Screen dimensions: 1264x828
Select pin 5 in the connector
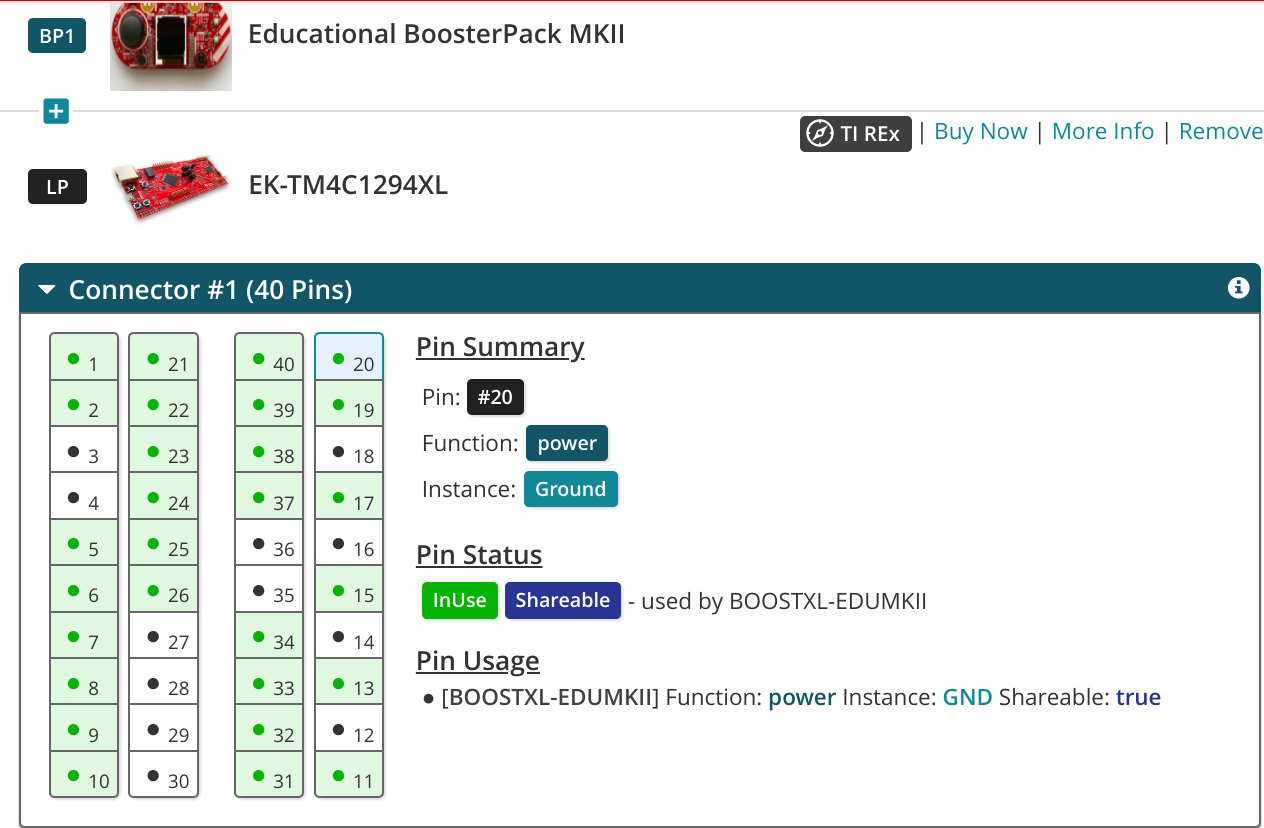[84, 543]
